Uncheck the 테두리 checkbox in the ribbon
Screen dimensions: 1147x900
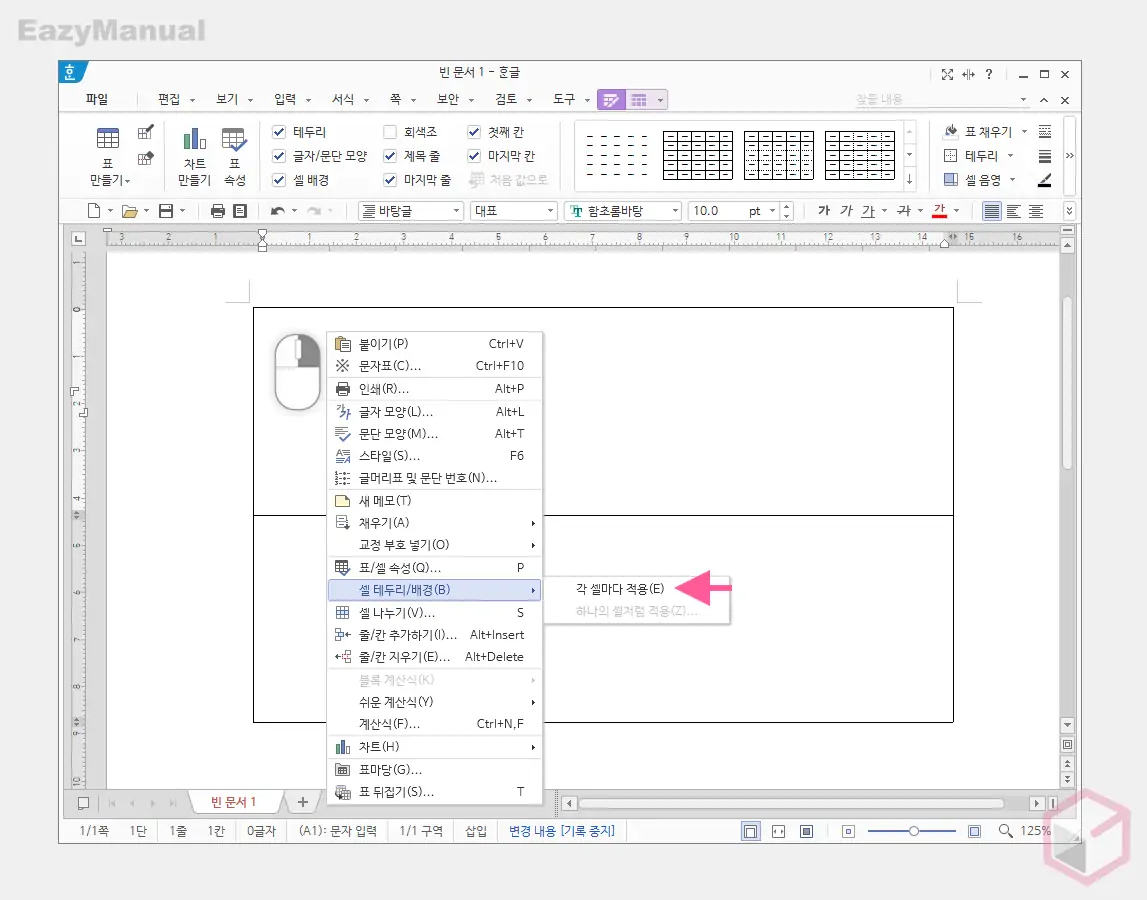pos(278,131)
